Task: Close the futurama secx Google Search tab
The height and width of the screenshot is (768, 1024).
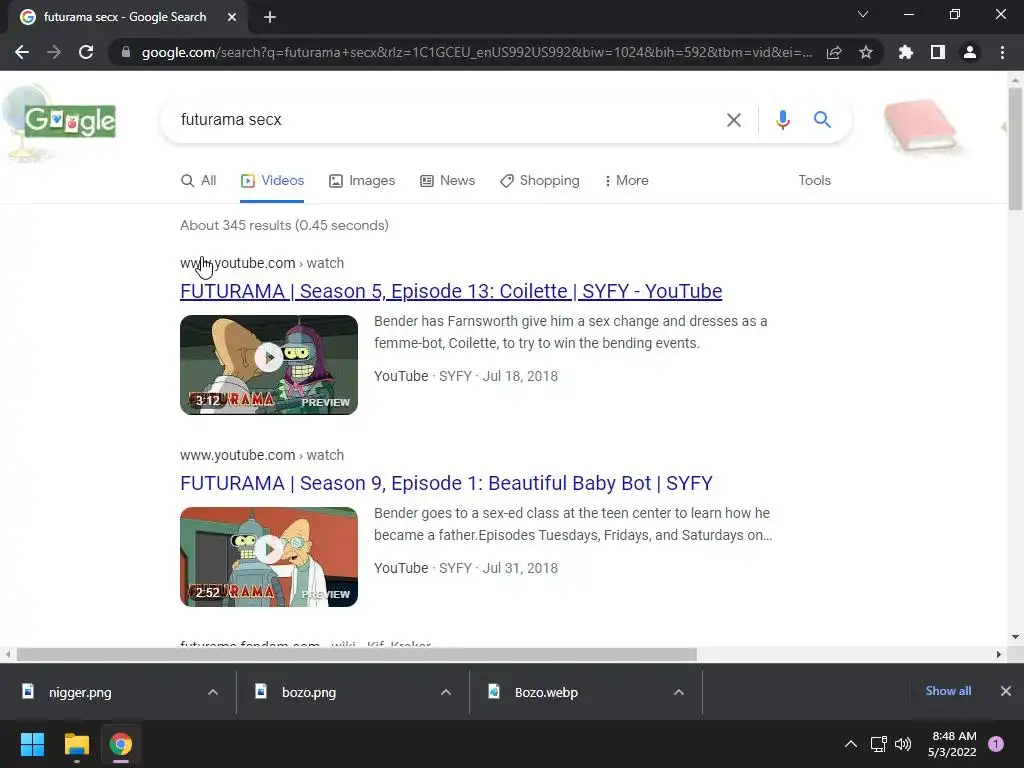Action: tap(232, 17)
